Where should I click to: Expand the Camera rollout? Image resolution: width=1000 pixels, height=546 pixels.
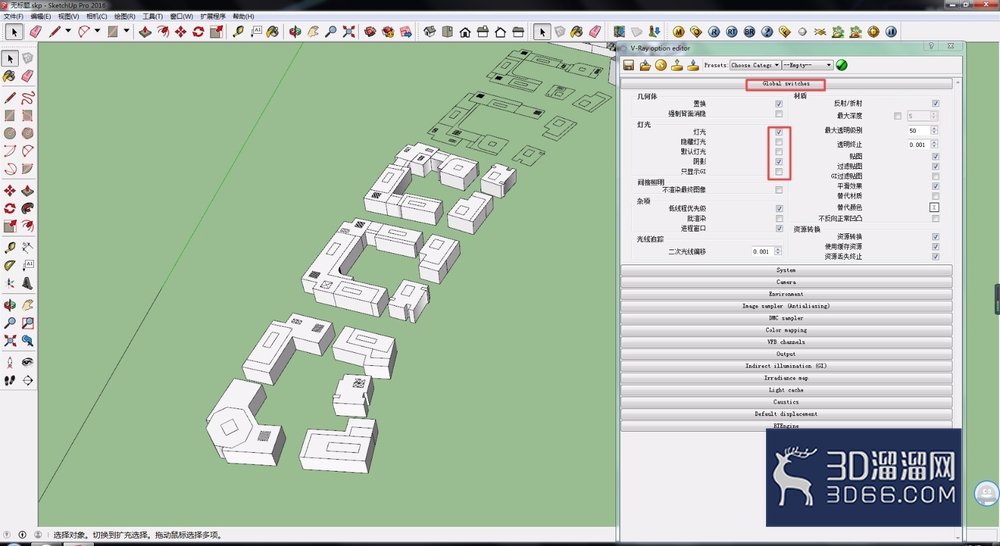coord(786,282)
